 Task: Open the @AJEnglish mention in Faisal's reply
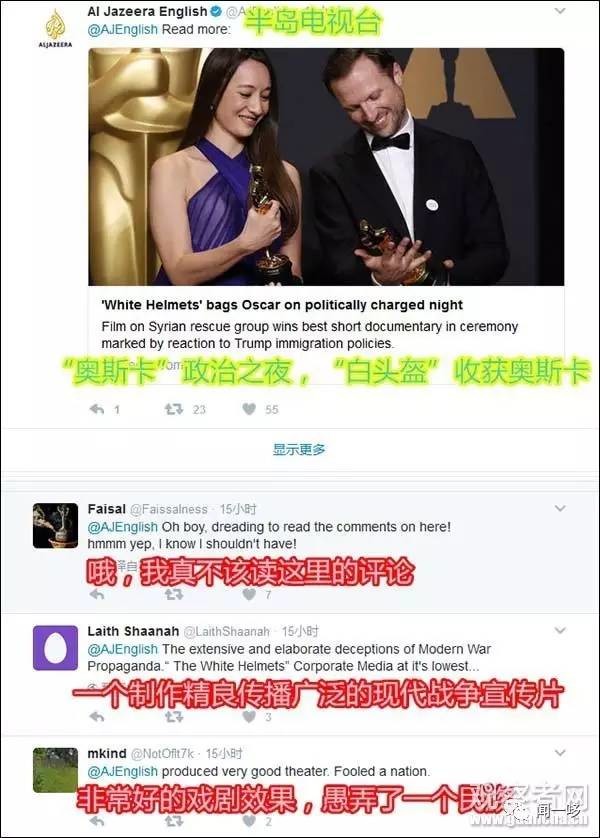(x=122, y=527)
